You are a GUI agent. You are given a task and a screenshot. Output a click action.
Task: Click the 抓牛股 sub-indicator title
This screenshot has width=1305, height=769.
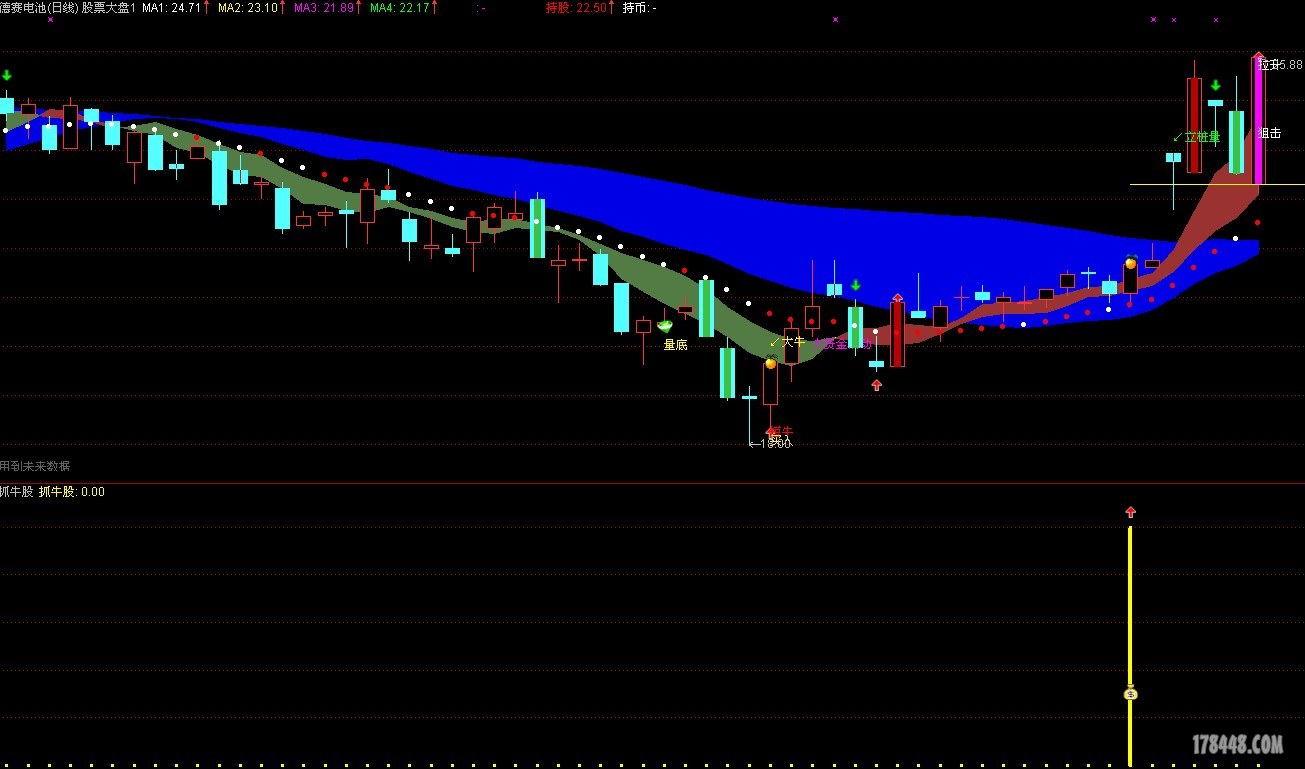point(16,492)
